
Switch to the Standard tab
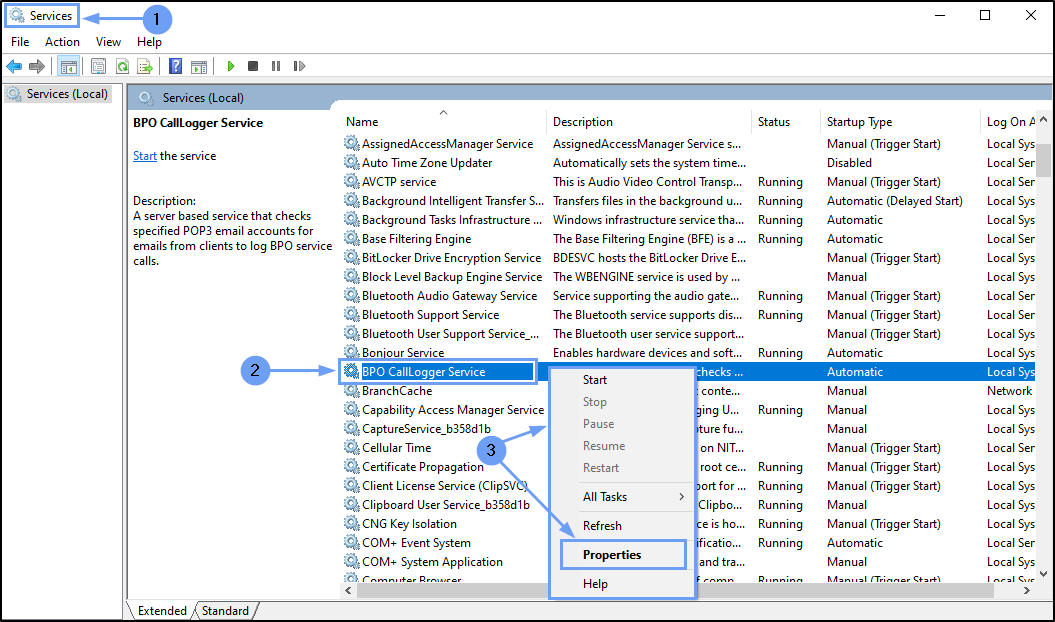224,611
